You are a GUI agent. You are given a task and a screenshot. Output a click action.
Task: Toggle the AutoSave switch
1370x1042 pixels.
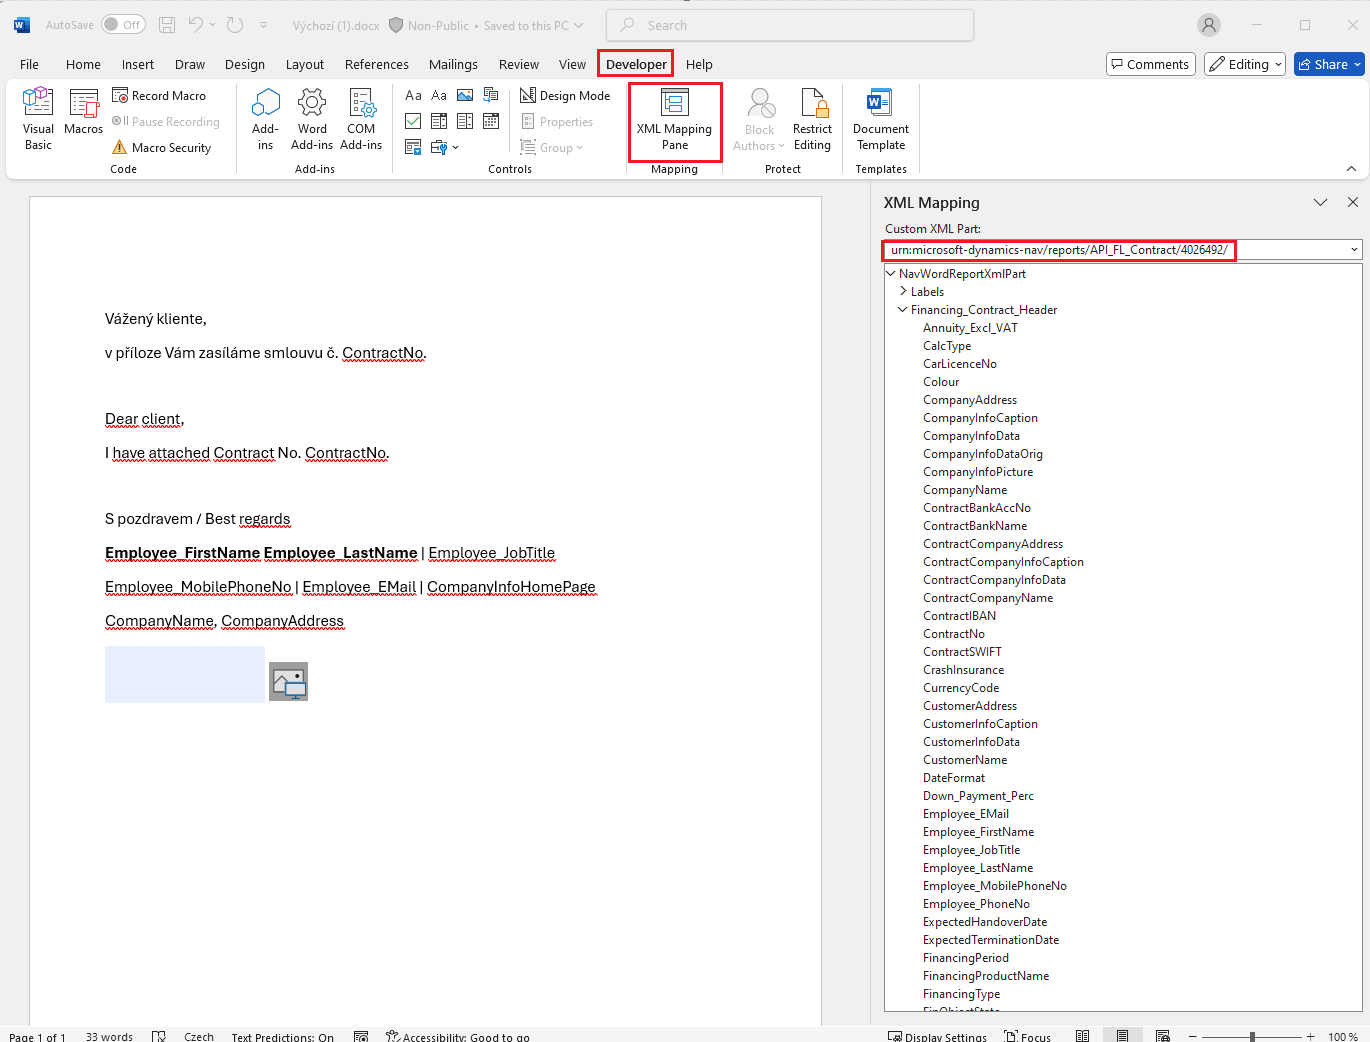pyautogui.click(x=123, y=25)
